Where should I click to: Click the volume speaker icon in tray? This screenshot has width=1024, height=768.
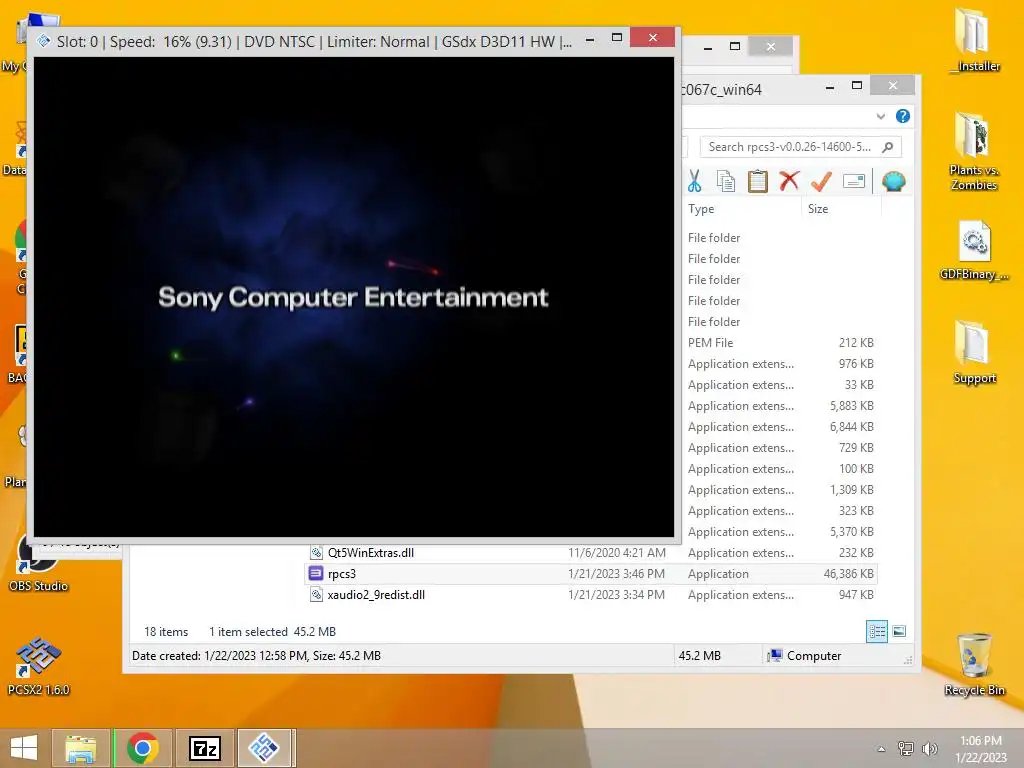point(929,749)
